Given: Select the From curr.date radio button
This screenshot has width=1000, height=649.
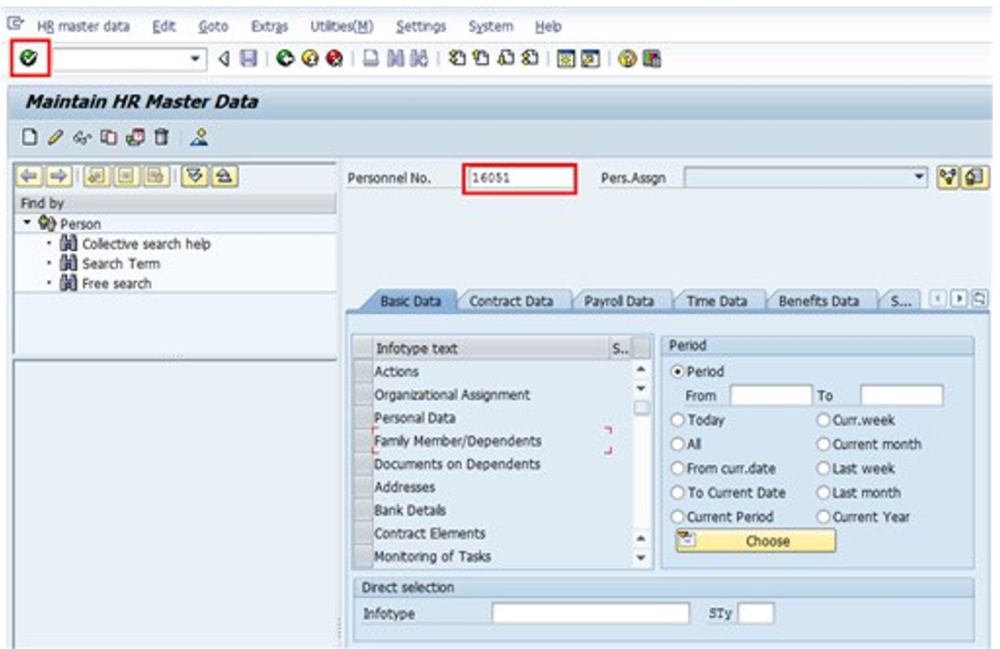Looking at the screenshot, I should point(678,469).
